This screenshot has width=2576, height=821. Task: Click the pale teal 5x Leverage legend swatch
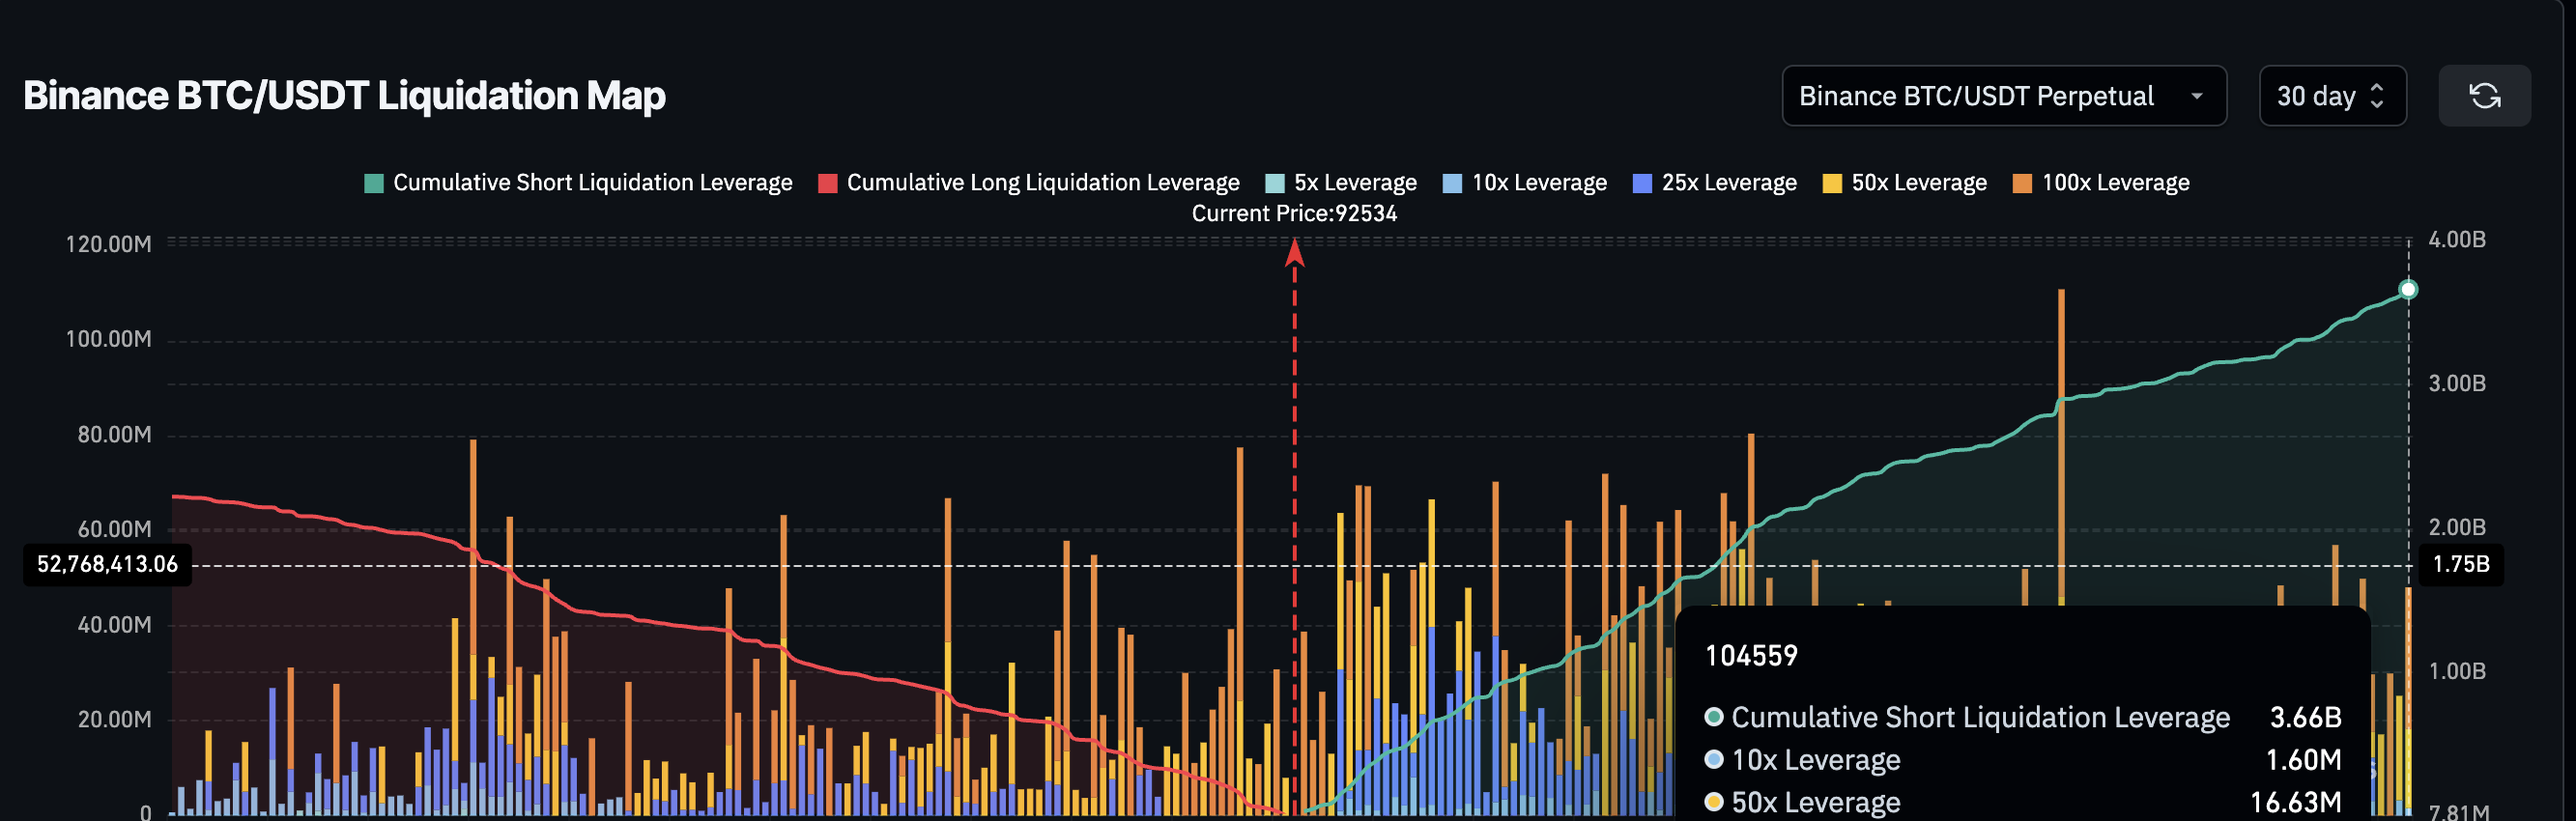[1275, 184]
